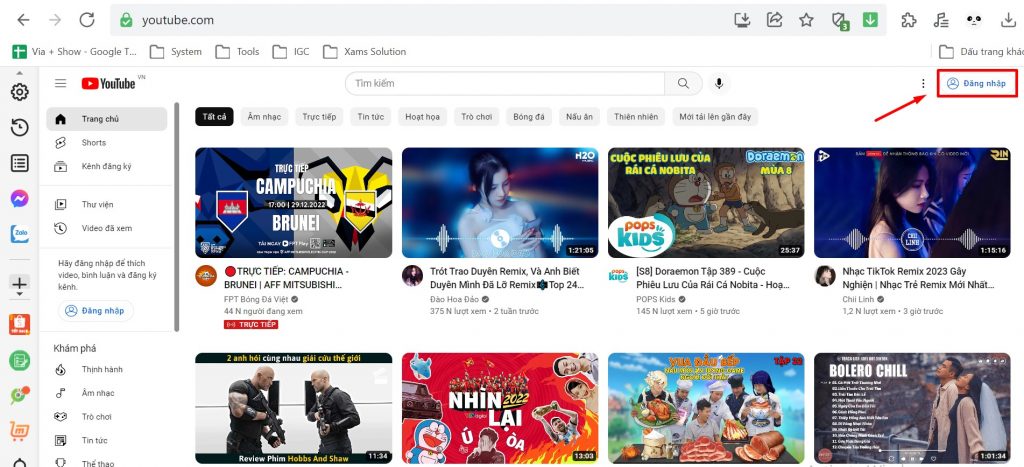Screen dimensions: 1024x467
Task: Select the Nấu ăn filter chip
Action: tap(579, 116)
